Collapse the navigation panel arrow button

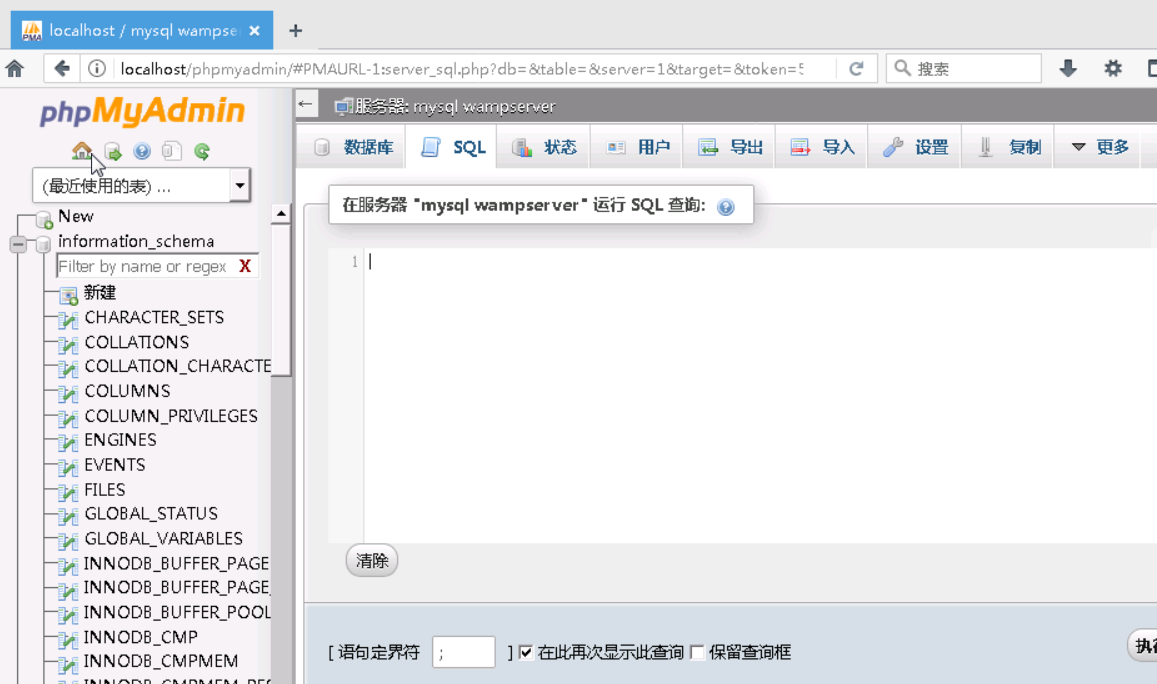click(x=305, y=104)
